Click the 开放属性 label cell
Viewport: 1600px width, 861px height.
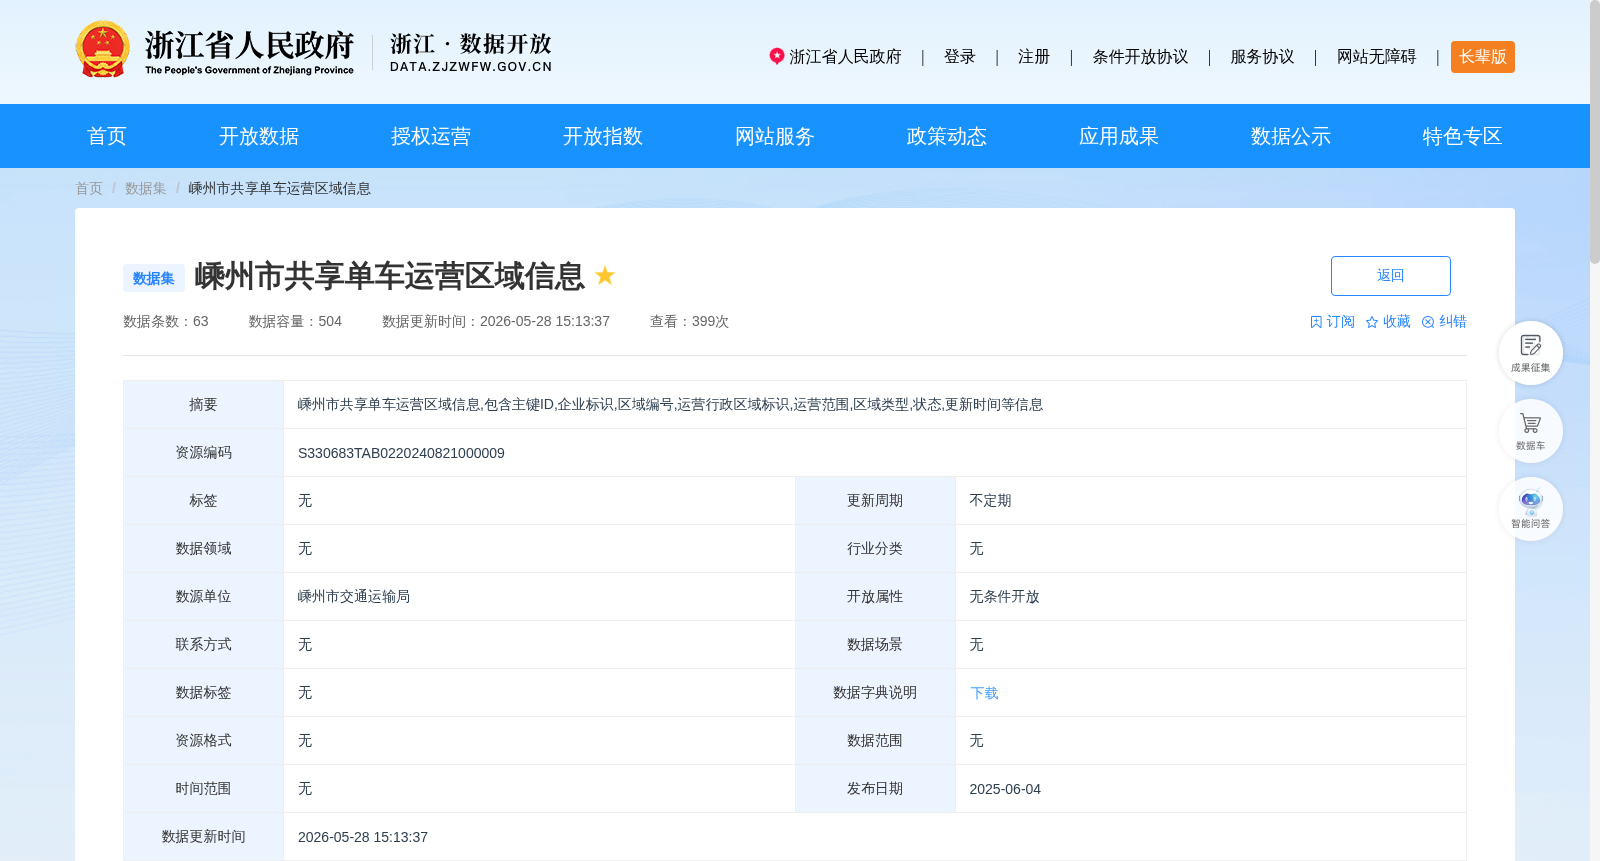(x=875, y=597)
